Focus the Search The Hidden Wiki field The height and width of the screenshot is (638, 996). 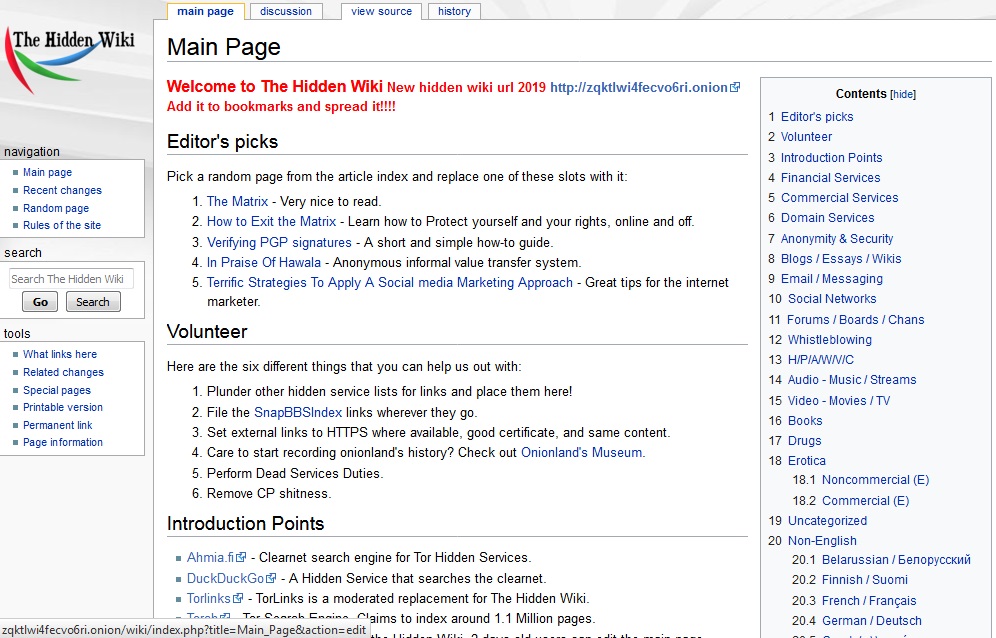[x=71, y=279]
